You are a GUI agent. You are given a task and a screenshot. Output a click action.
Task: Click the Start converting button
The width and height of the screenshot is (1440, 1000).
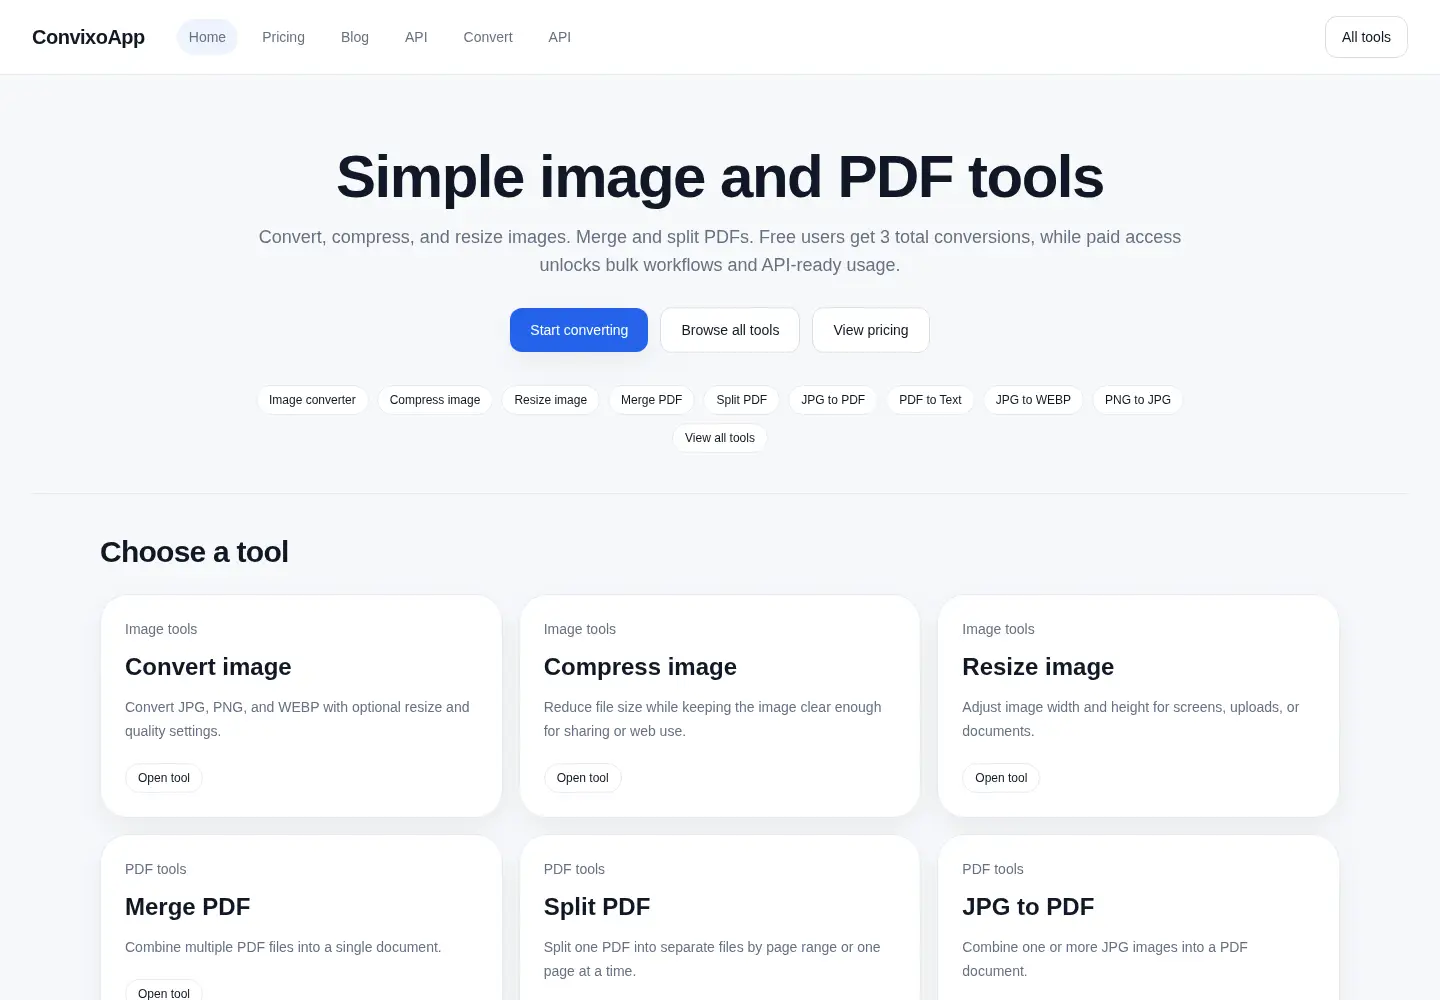tap(579, 330)
